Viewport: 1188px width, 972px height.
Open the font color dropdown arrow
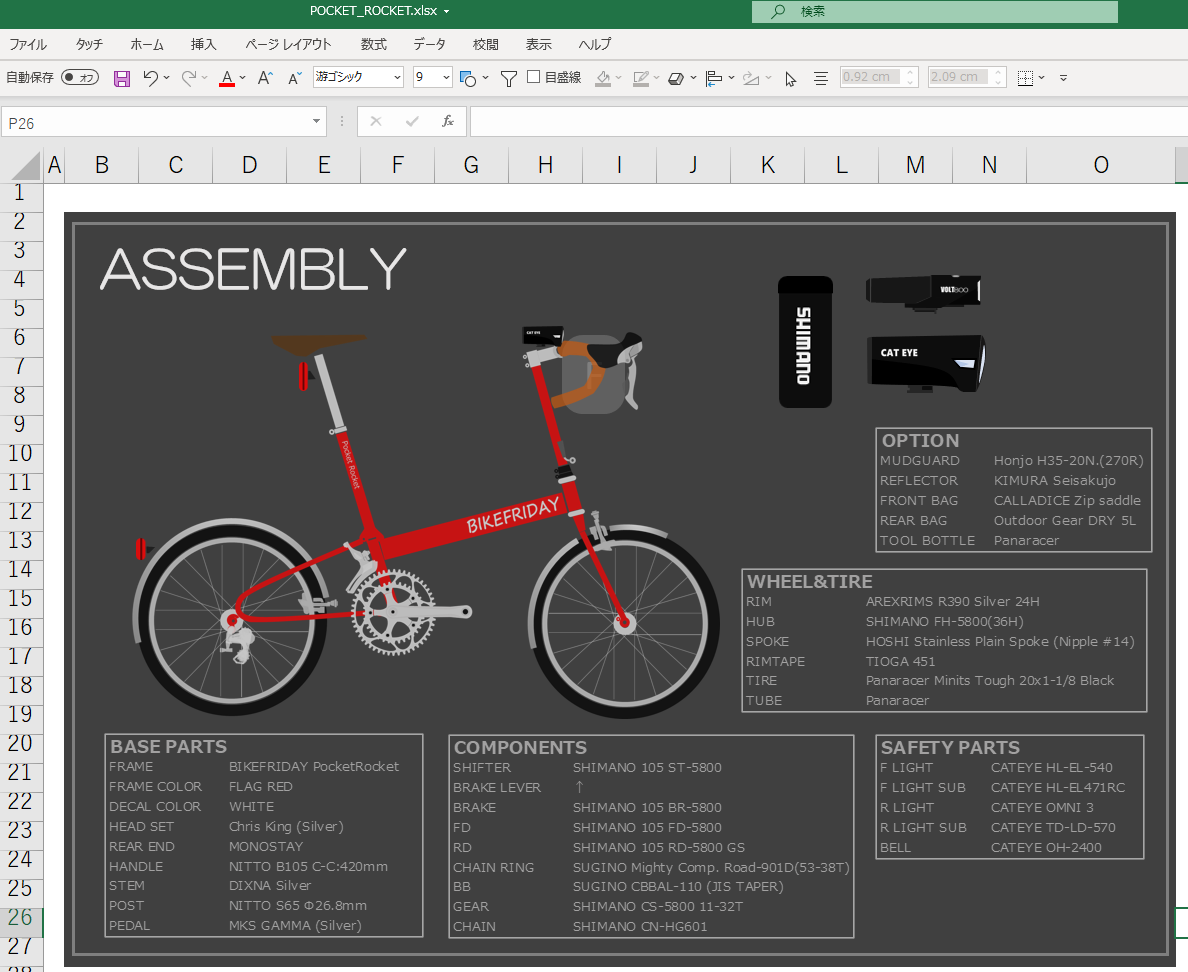[x=242, y=77]
